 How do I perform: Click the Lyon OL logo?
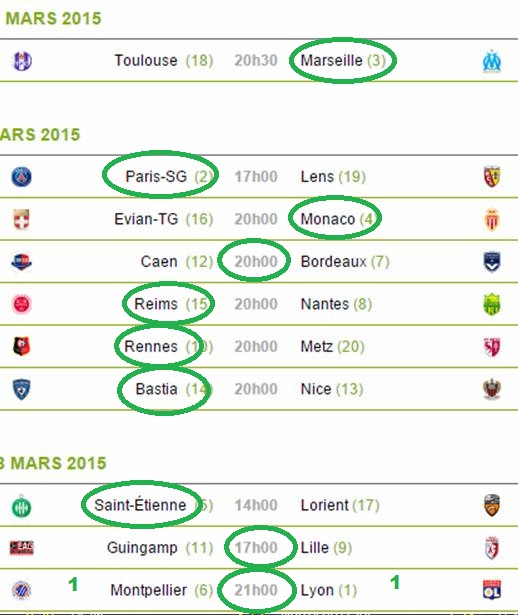pyautogui.click(x=492, y=590)
